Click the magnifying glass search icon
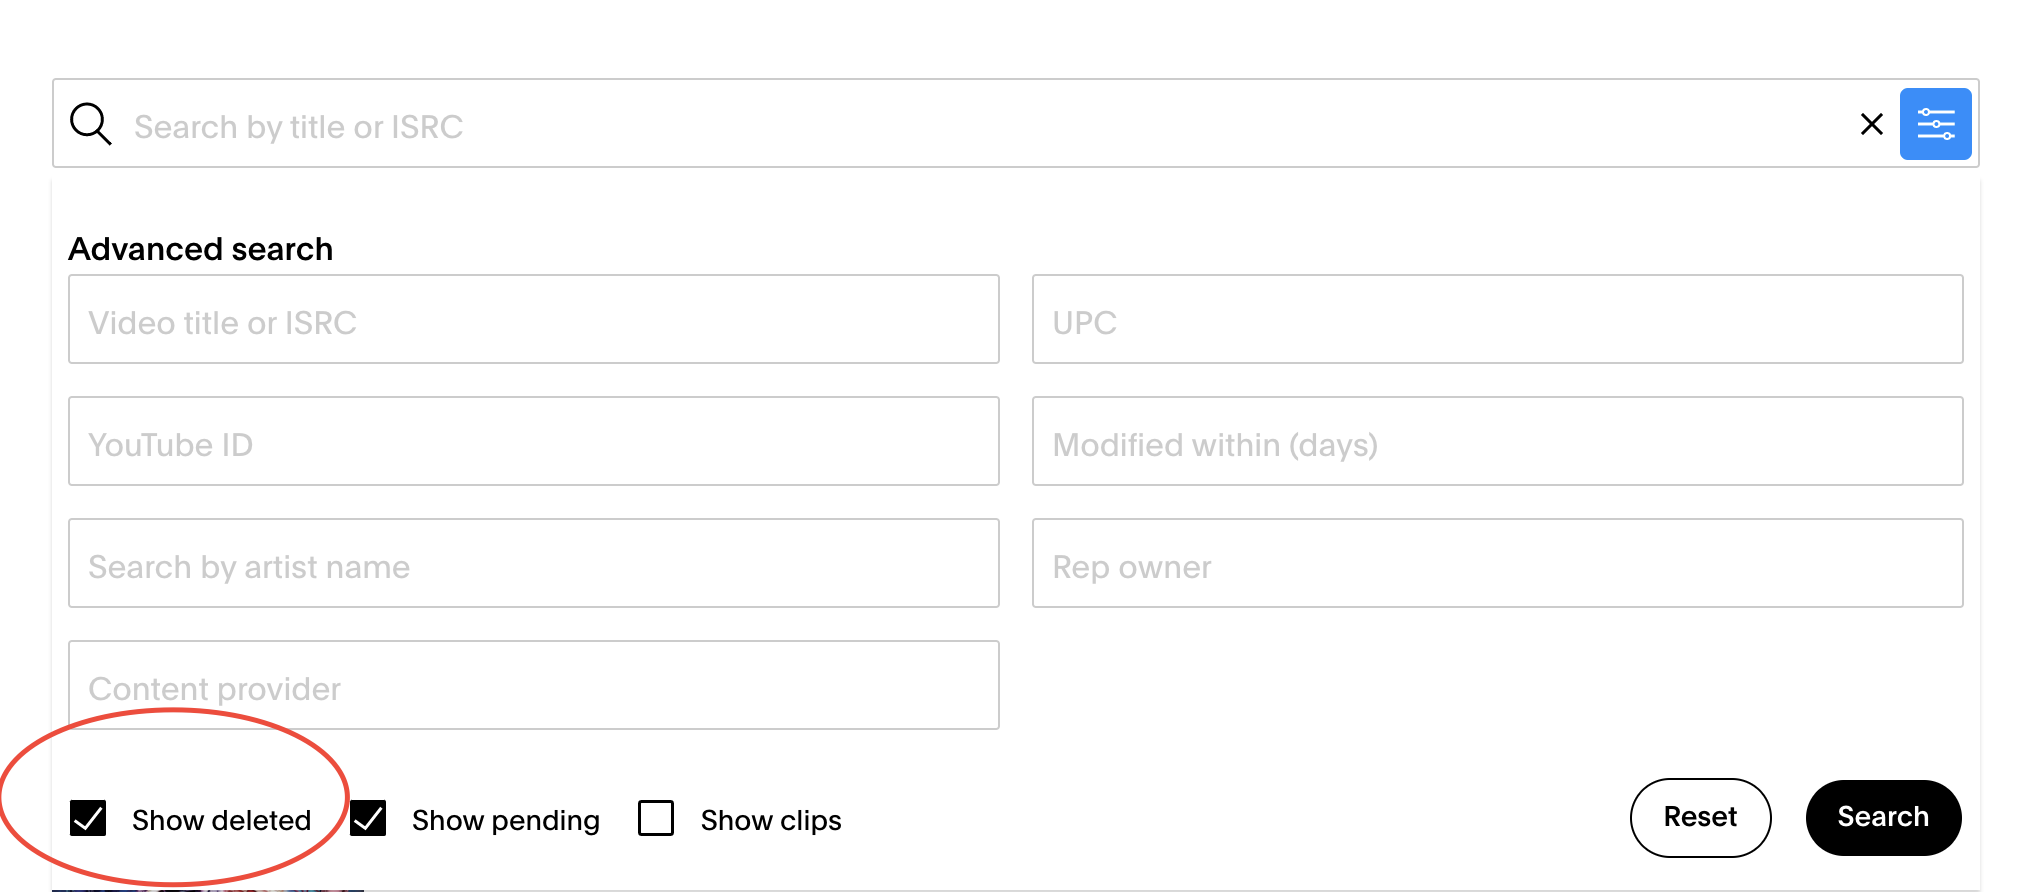The width and height of the screenshot is (2028, 892). 90,125
